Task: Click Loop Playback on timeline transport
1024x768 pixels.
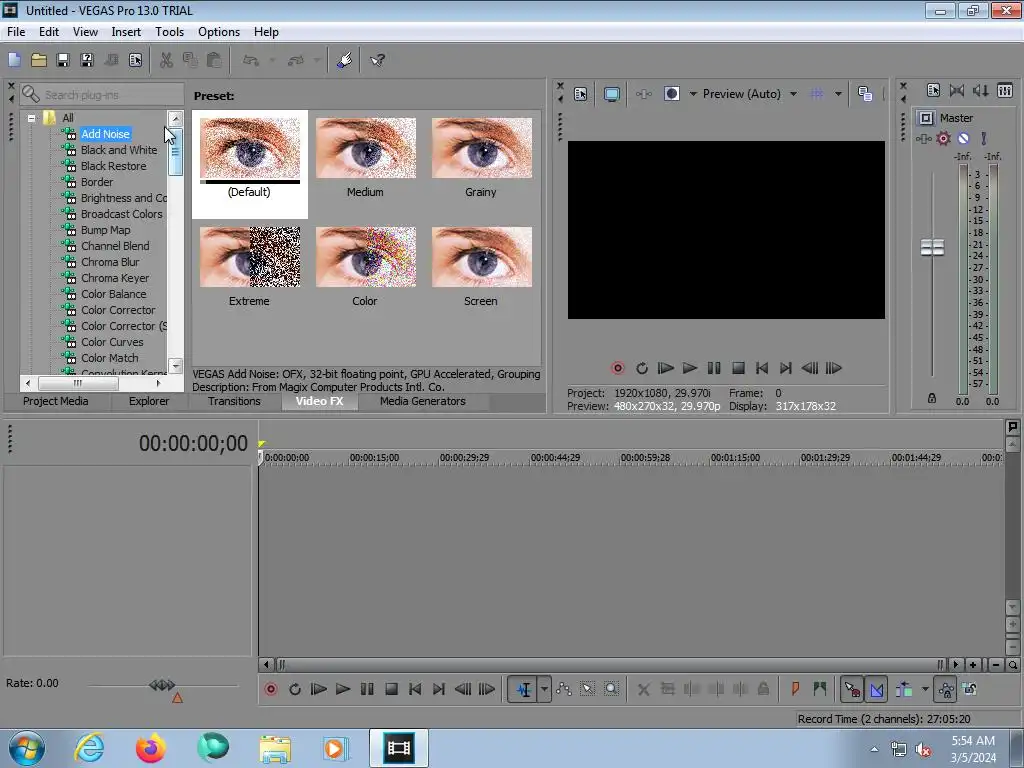Action: point(295,689)
